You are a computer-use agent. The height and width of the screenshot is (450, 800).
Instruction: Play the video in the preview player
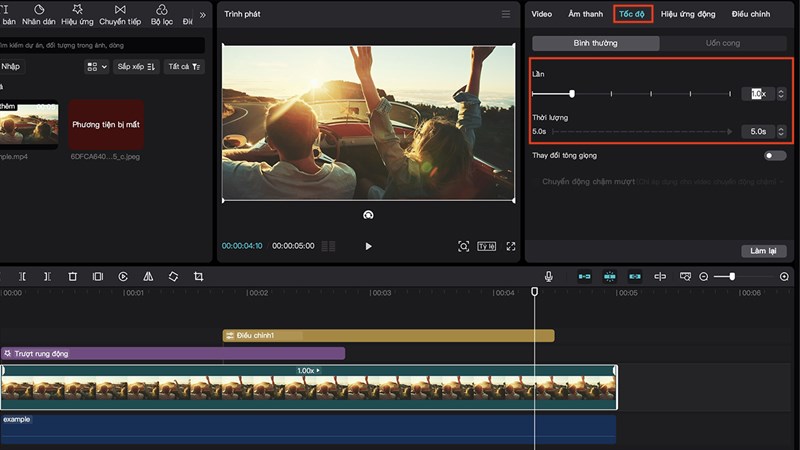pyautogui.click(x=368, y=246)
